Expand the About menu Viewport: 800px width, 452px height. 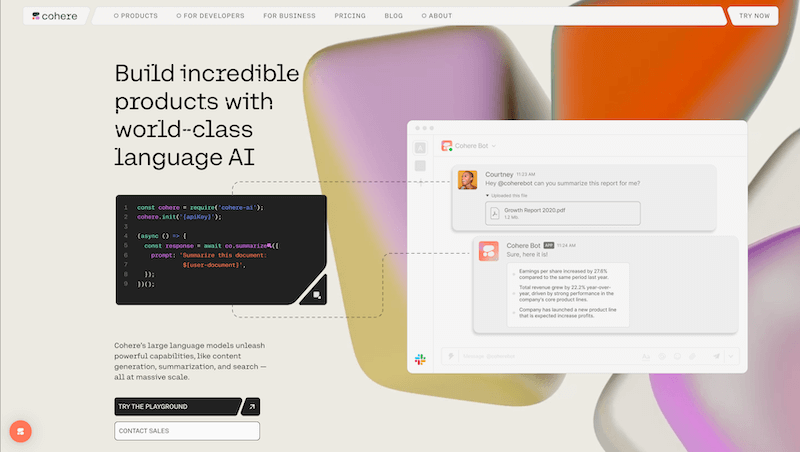click(x=437, y=16)
